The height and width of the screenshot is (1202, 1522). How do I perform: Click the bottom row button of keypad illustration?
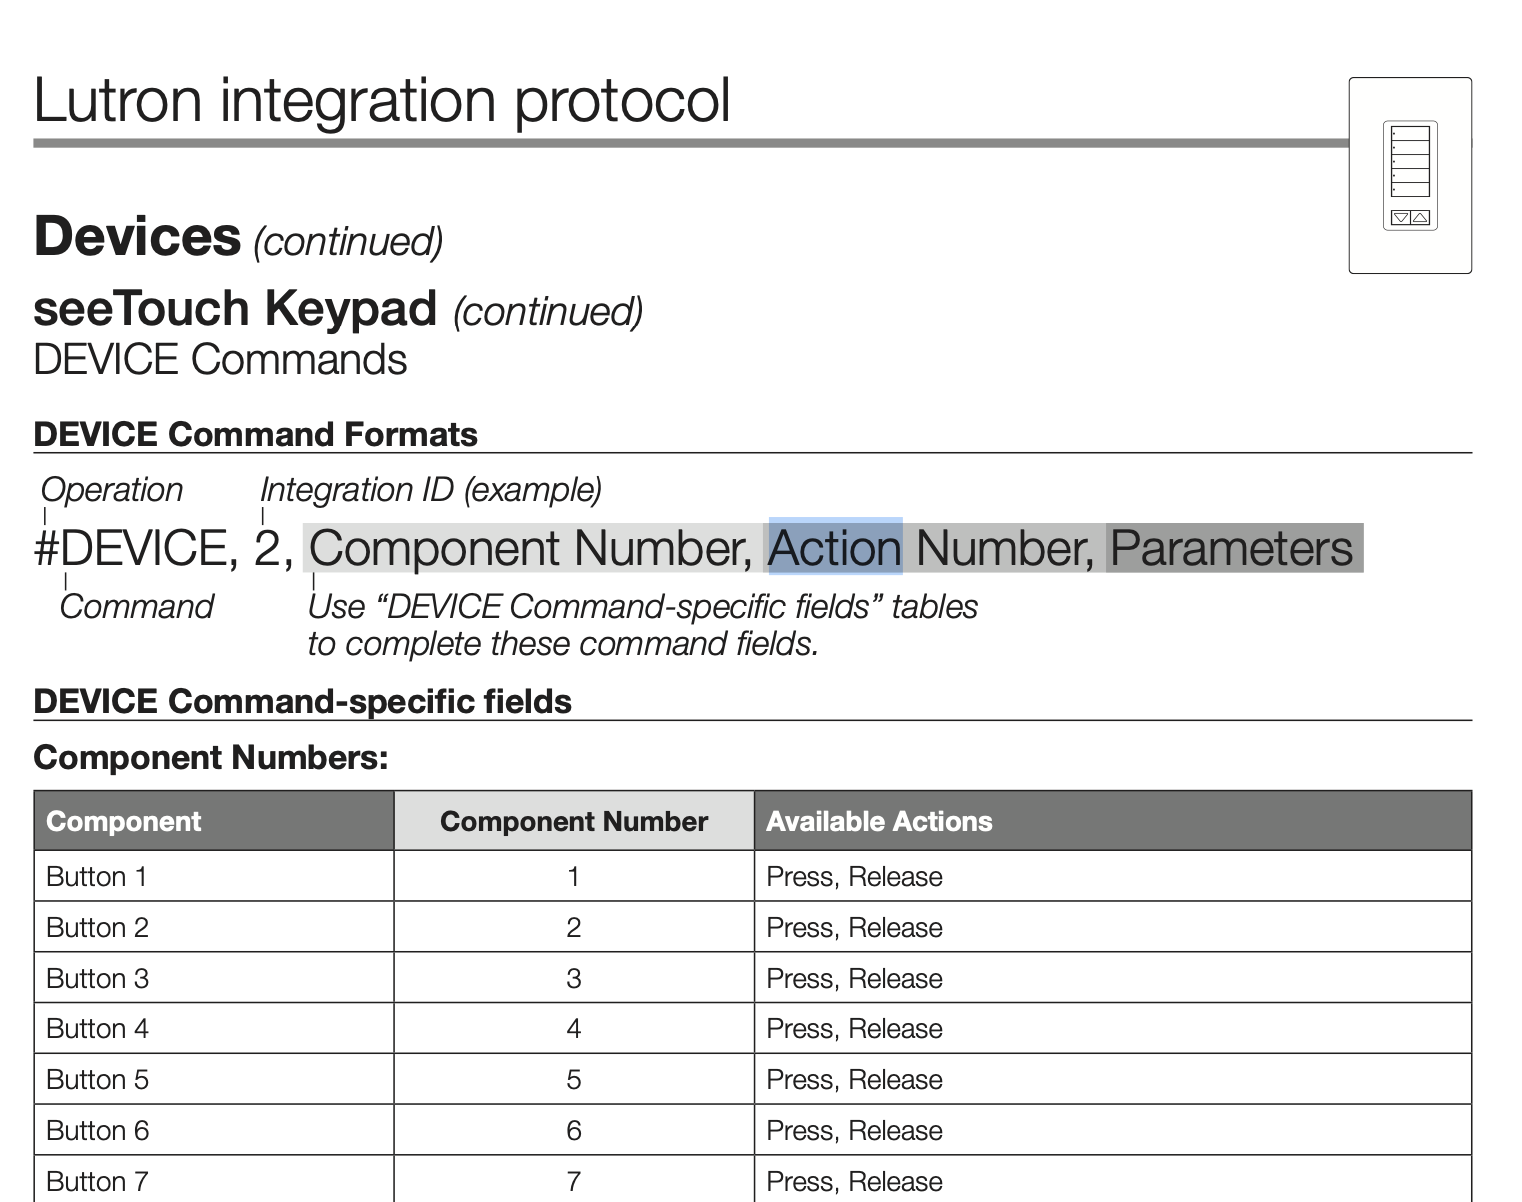click(1411, 190)
